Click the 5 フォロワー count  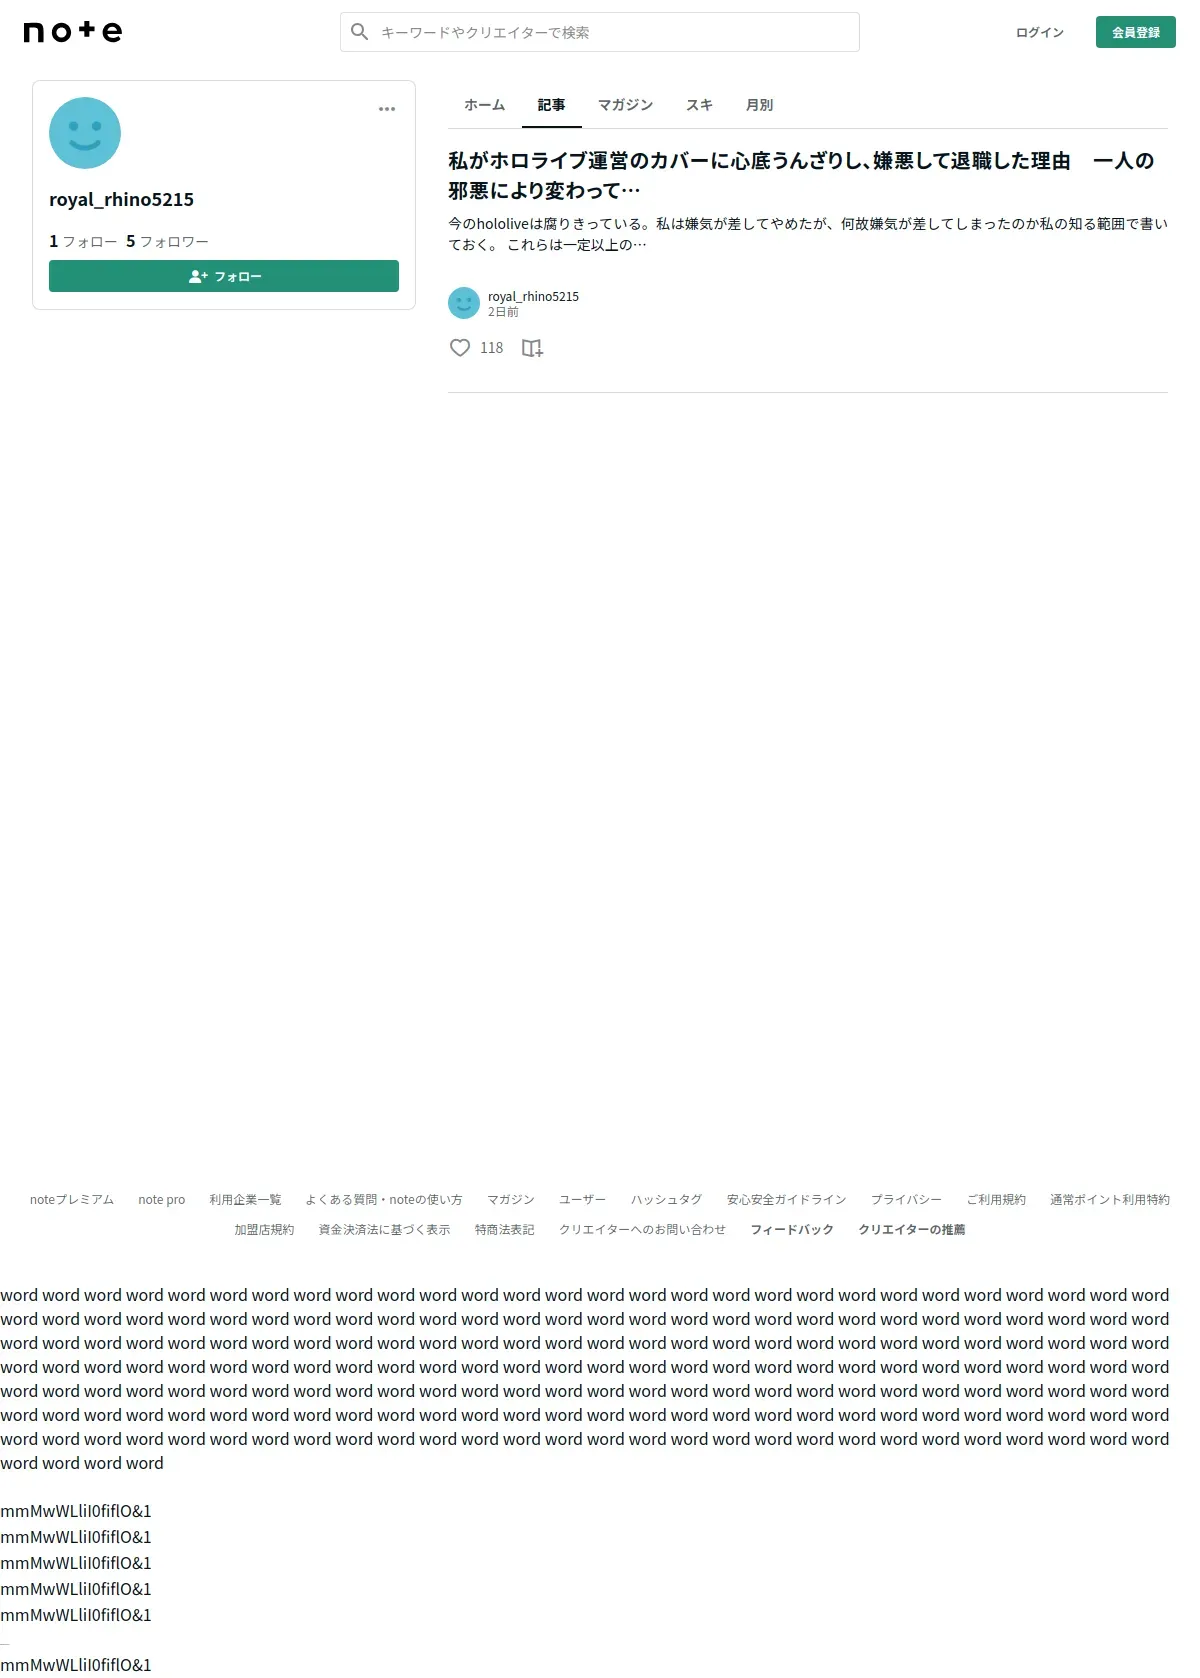click(x=167, y=241)
